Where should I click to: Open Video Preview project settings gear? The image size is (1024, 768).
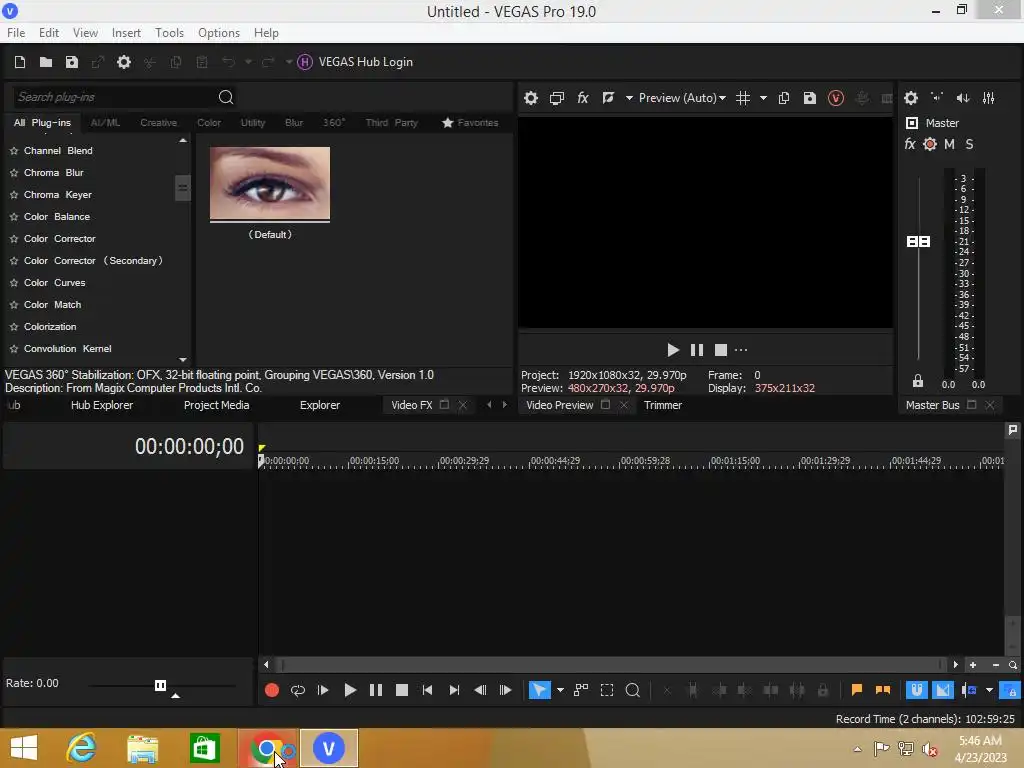(x=531, y=98)
